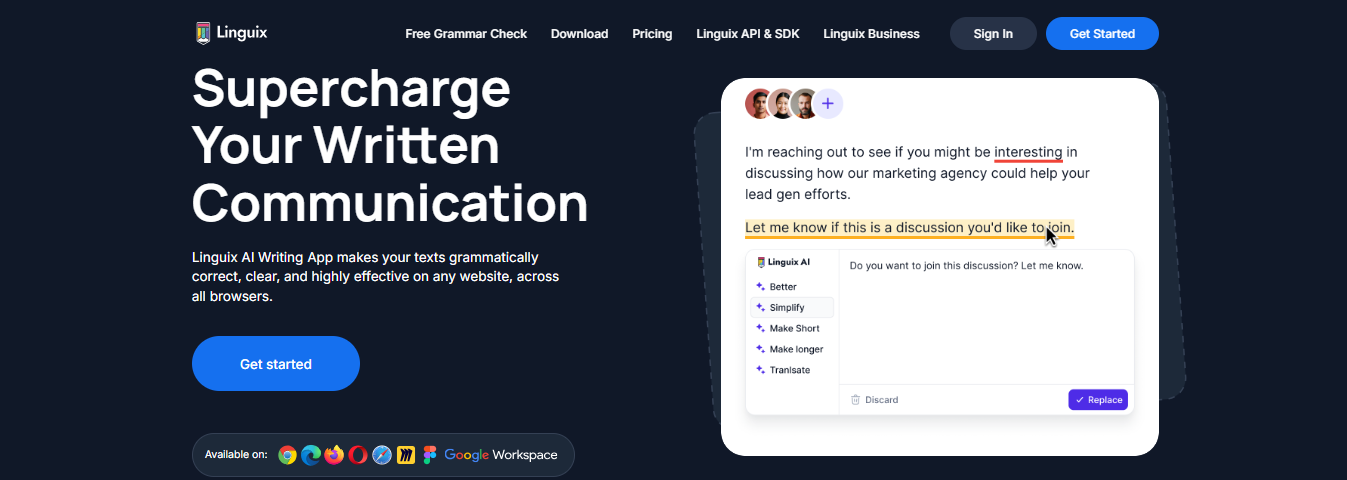This screenshot has height=480, width=1347.
Task: Click the large blue Get started button
Action: coord(276,364)
